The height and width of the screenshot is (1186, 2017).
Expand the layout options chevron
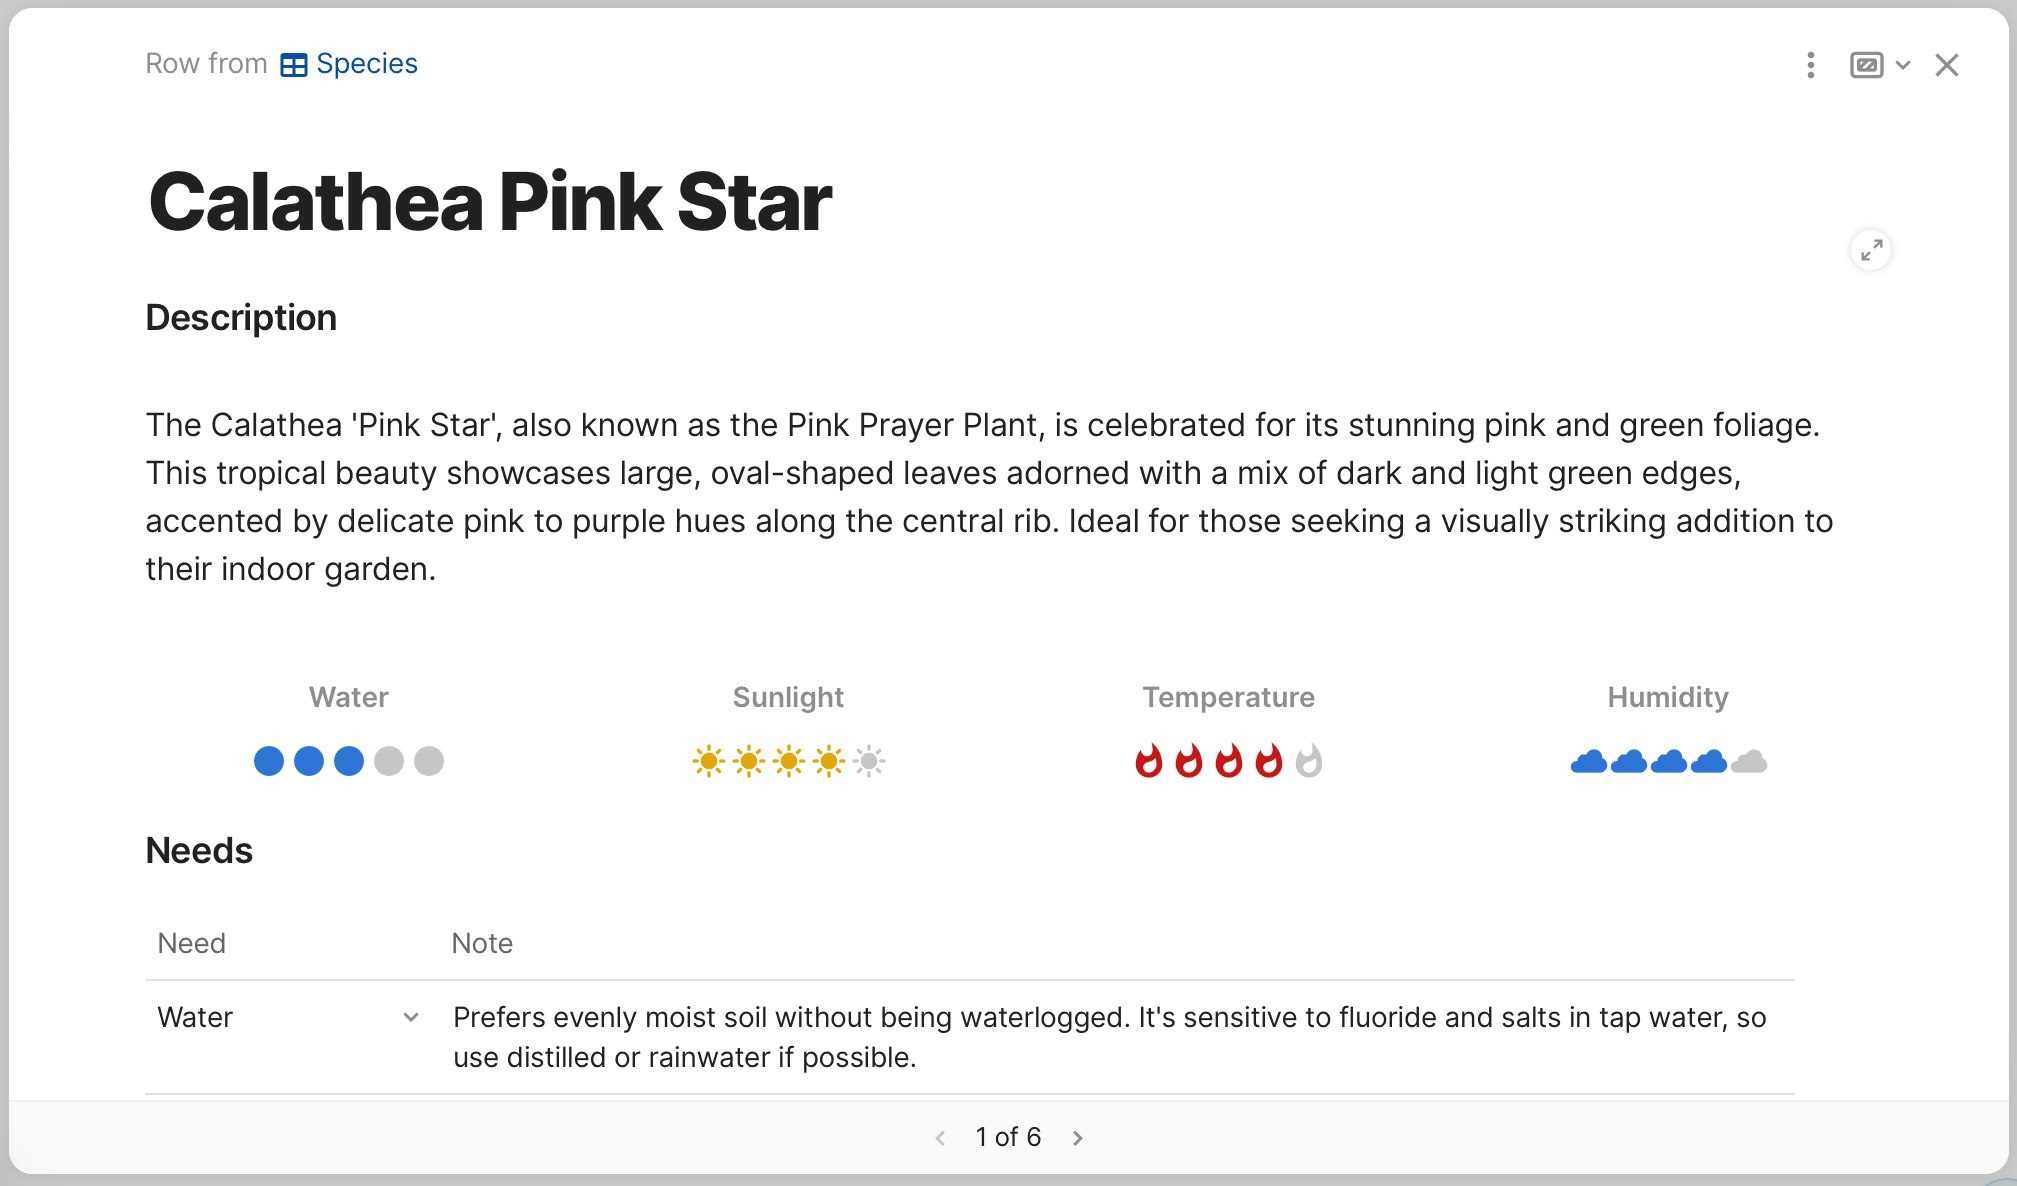tap(1903, 65)
